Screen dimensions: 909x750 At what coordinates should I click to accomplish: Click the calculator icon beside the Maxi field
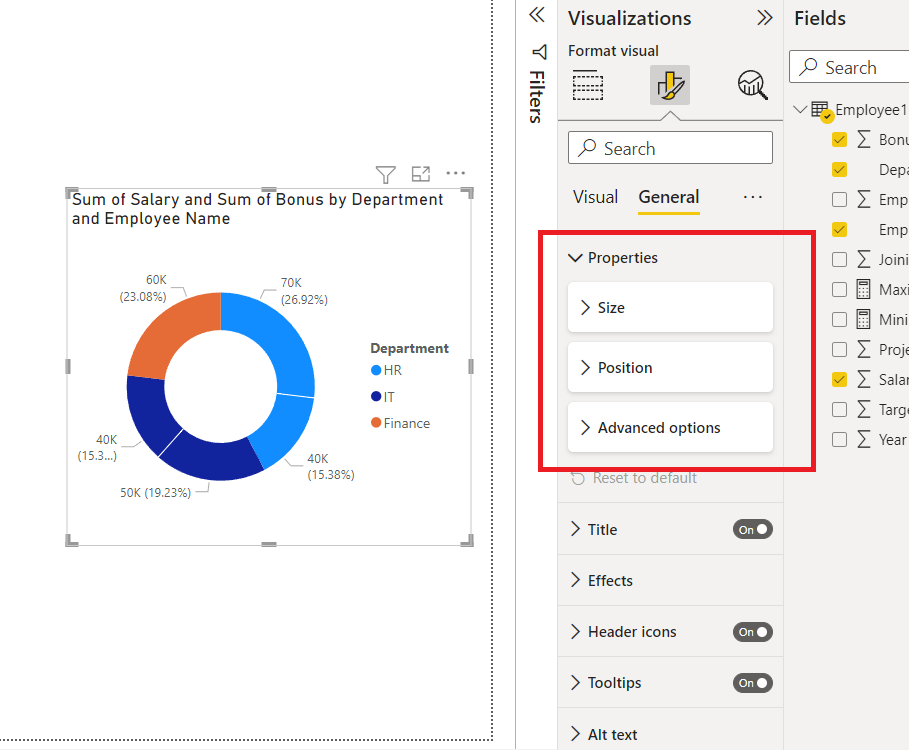863,289
